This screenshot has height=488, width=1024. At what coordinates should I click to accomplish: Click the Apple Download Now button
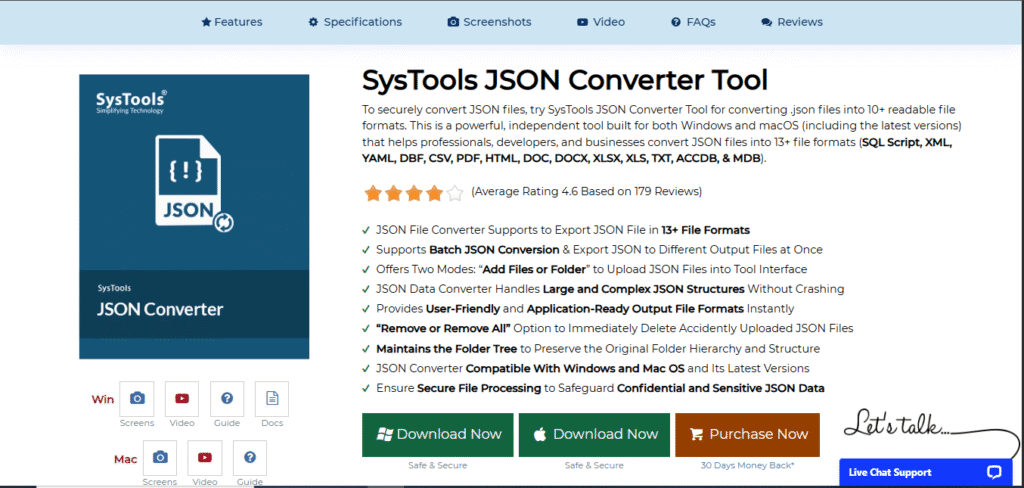pos(594,434)
